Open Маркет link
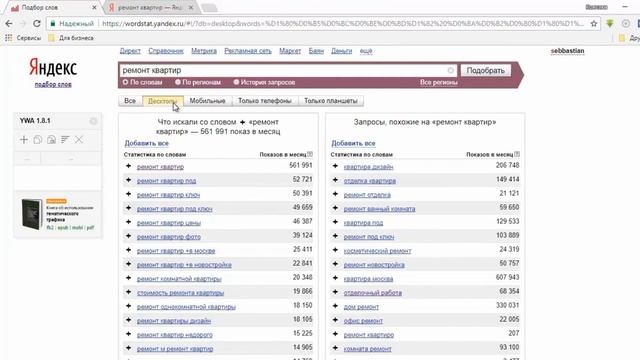The width and height of the screenshot is (640, 360). click(290, 51)
